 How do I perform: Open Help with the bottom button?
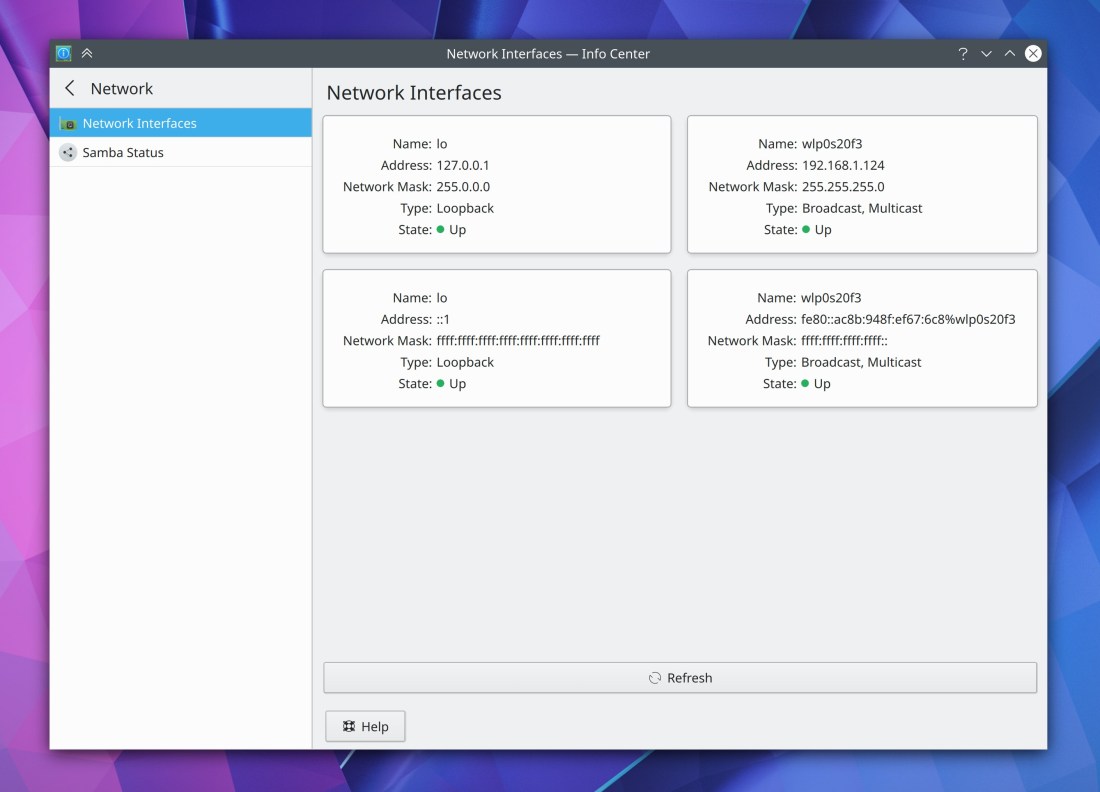click(365, 727)
